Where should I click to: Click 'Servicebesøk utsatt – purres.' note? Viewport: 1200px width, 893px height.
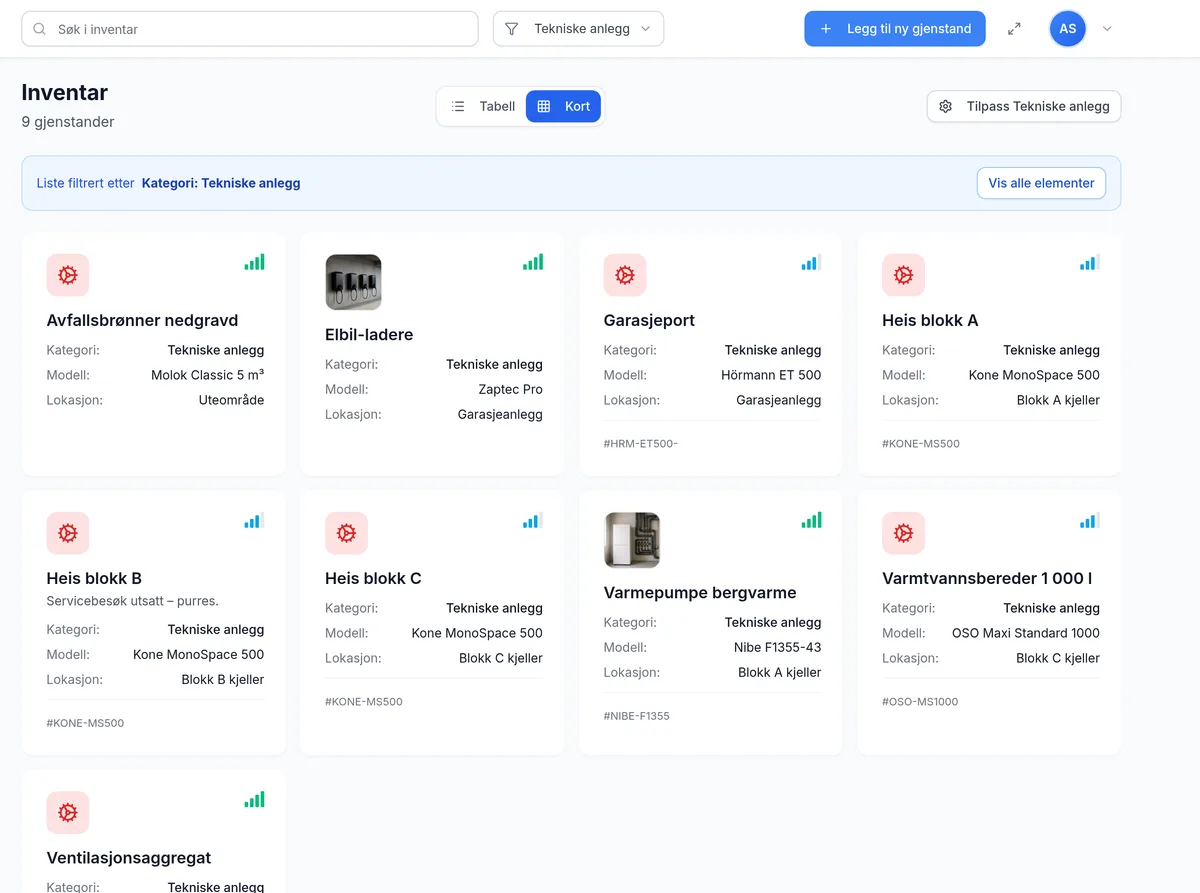[133, 601]
